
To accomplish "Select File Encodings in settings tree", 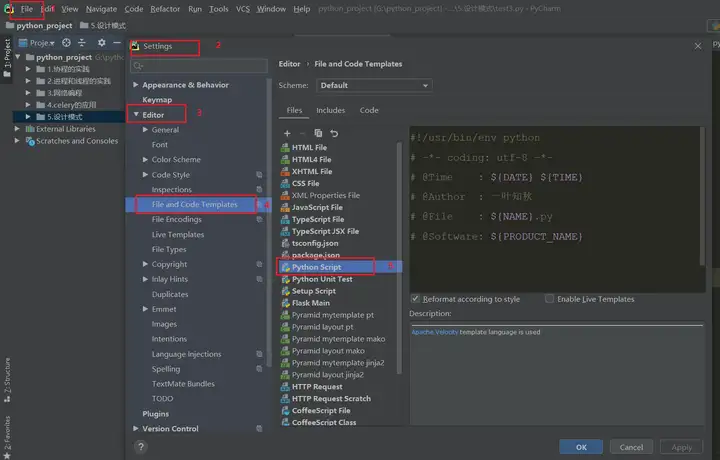I will click(x=176, y=219).
